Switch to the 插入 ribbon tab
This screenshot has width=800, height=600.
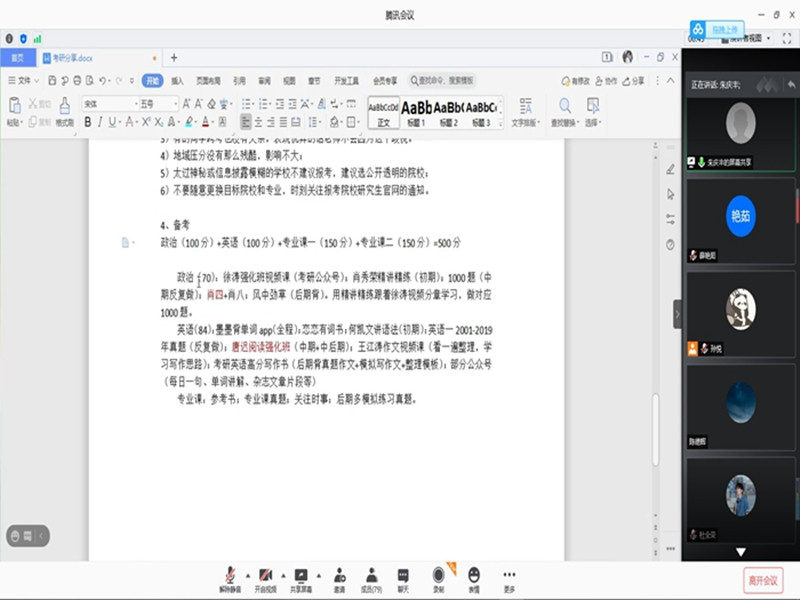pyautogui.click(x=177, y=80)
